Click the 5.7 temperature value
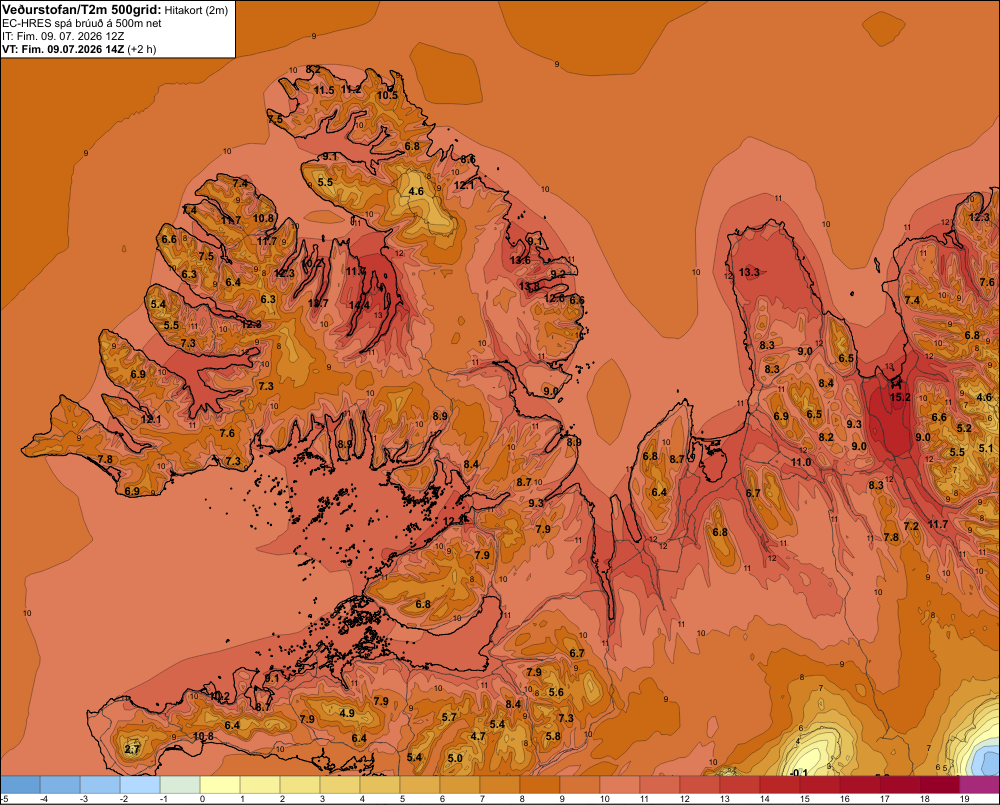The width and height of the screenshot is (1000, 805). tap(449, 717)
